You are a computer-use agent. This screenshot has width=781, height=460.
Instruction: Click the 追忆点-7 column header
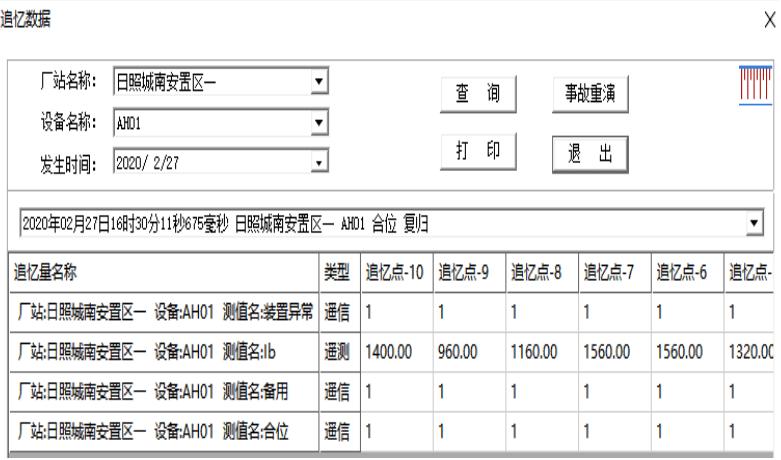click(x=615, y=272)
